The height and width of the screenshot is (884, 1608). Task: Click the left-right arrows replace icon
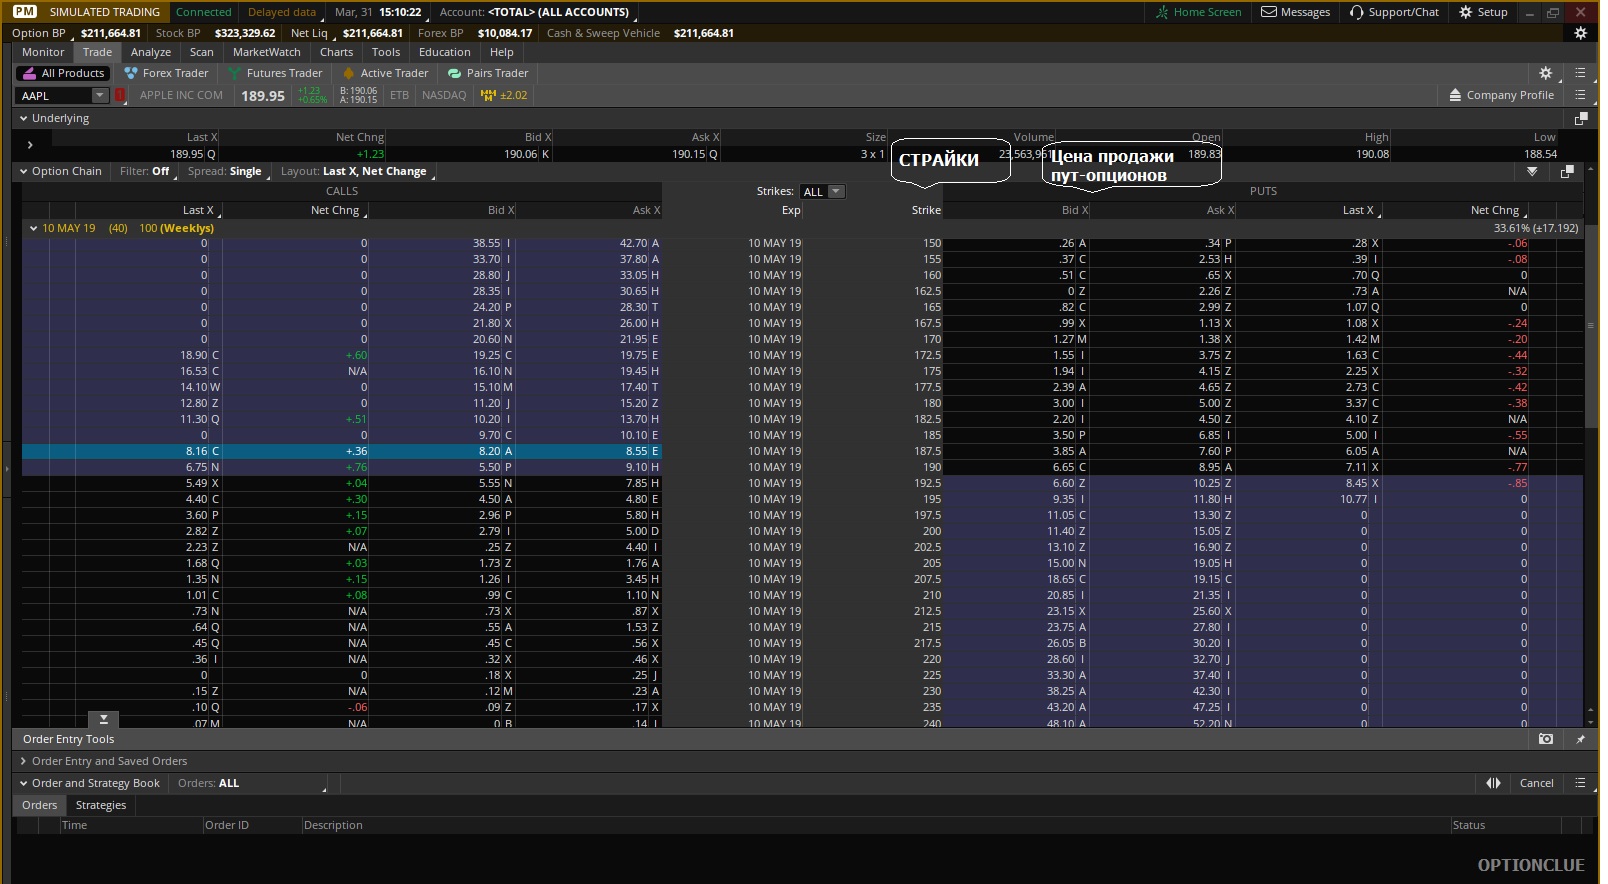pos(1493,783)
